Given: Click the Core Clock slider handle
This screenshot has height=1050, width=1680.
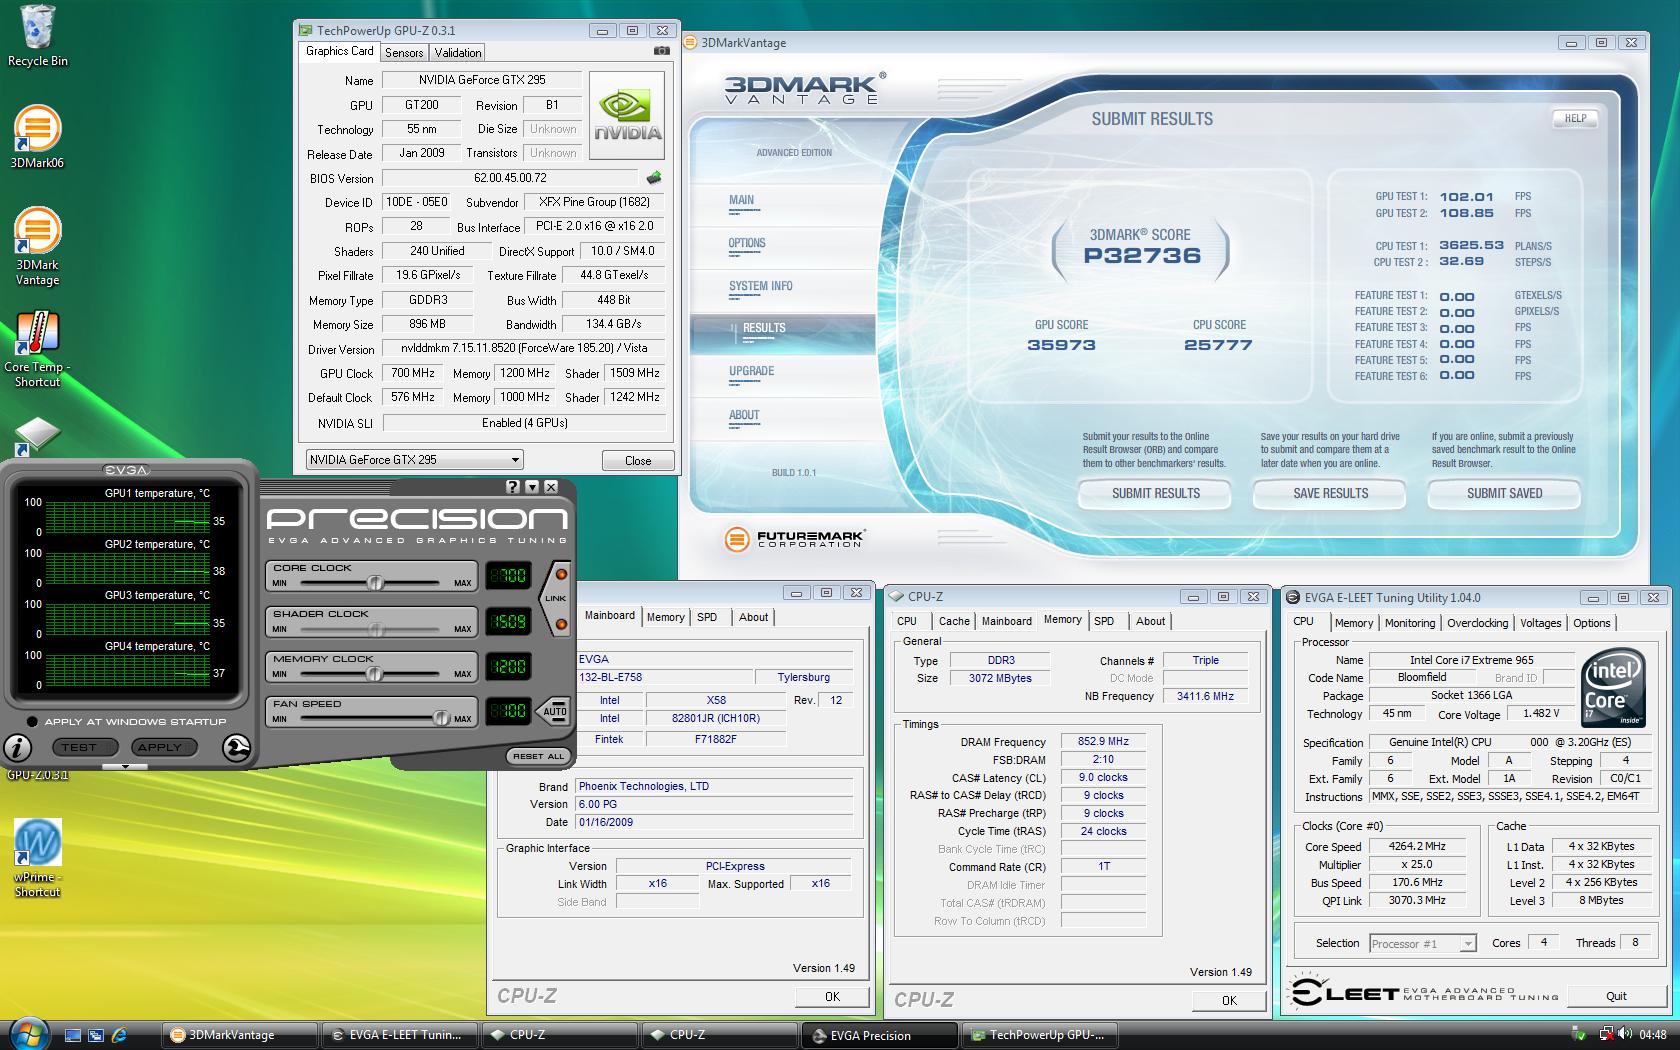Looking at the screenshot, I should (375, 583).
